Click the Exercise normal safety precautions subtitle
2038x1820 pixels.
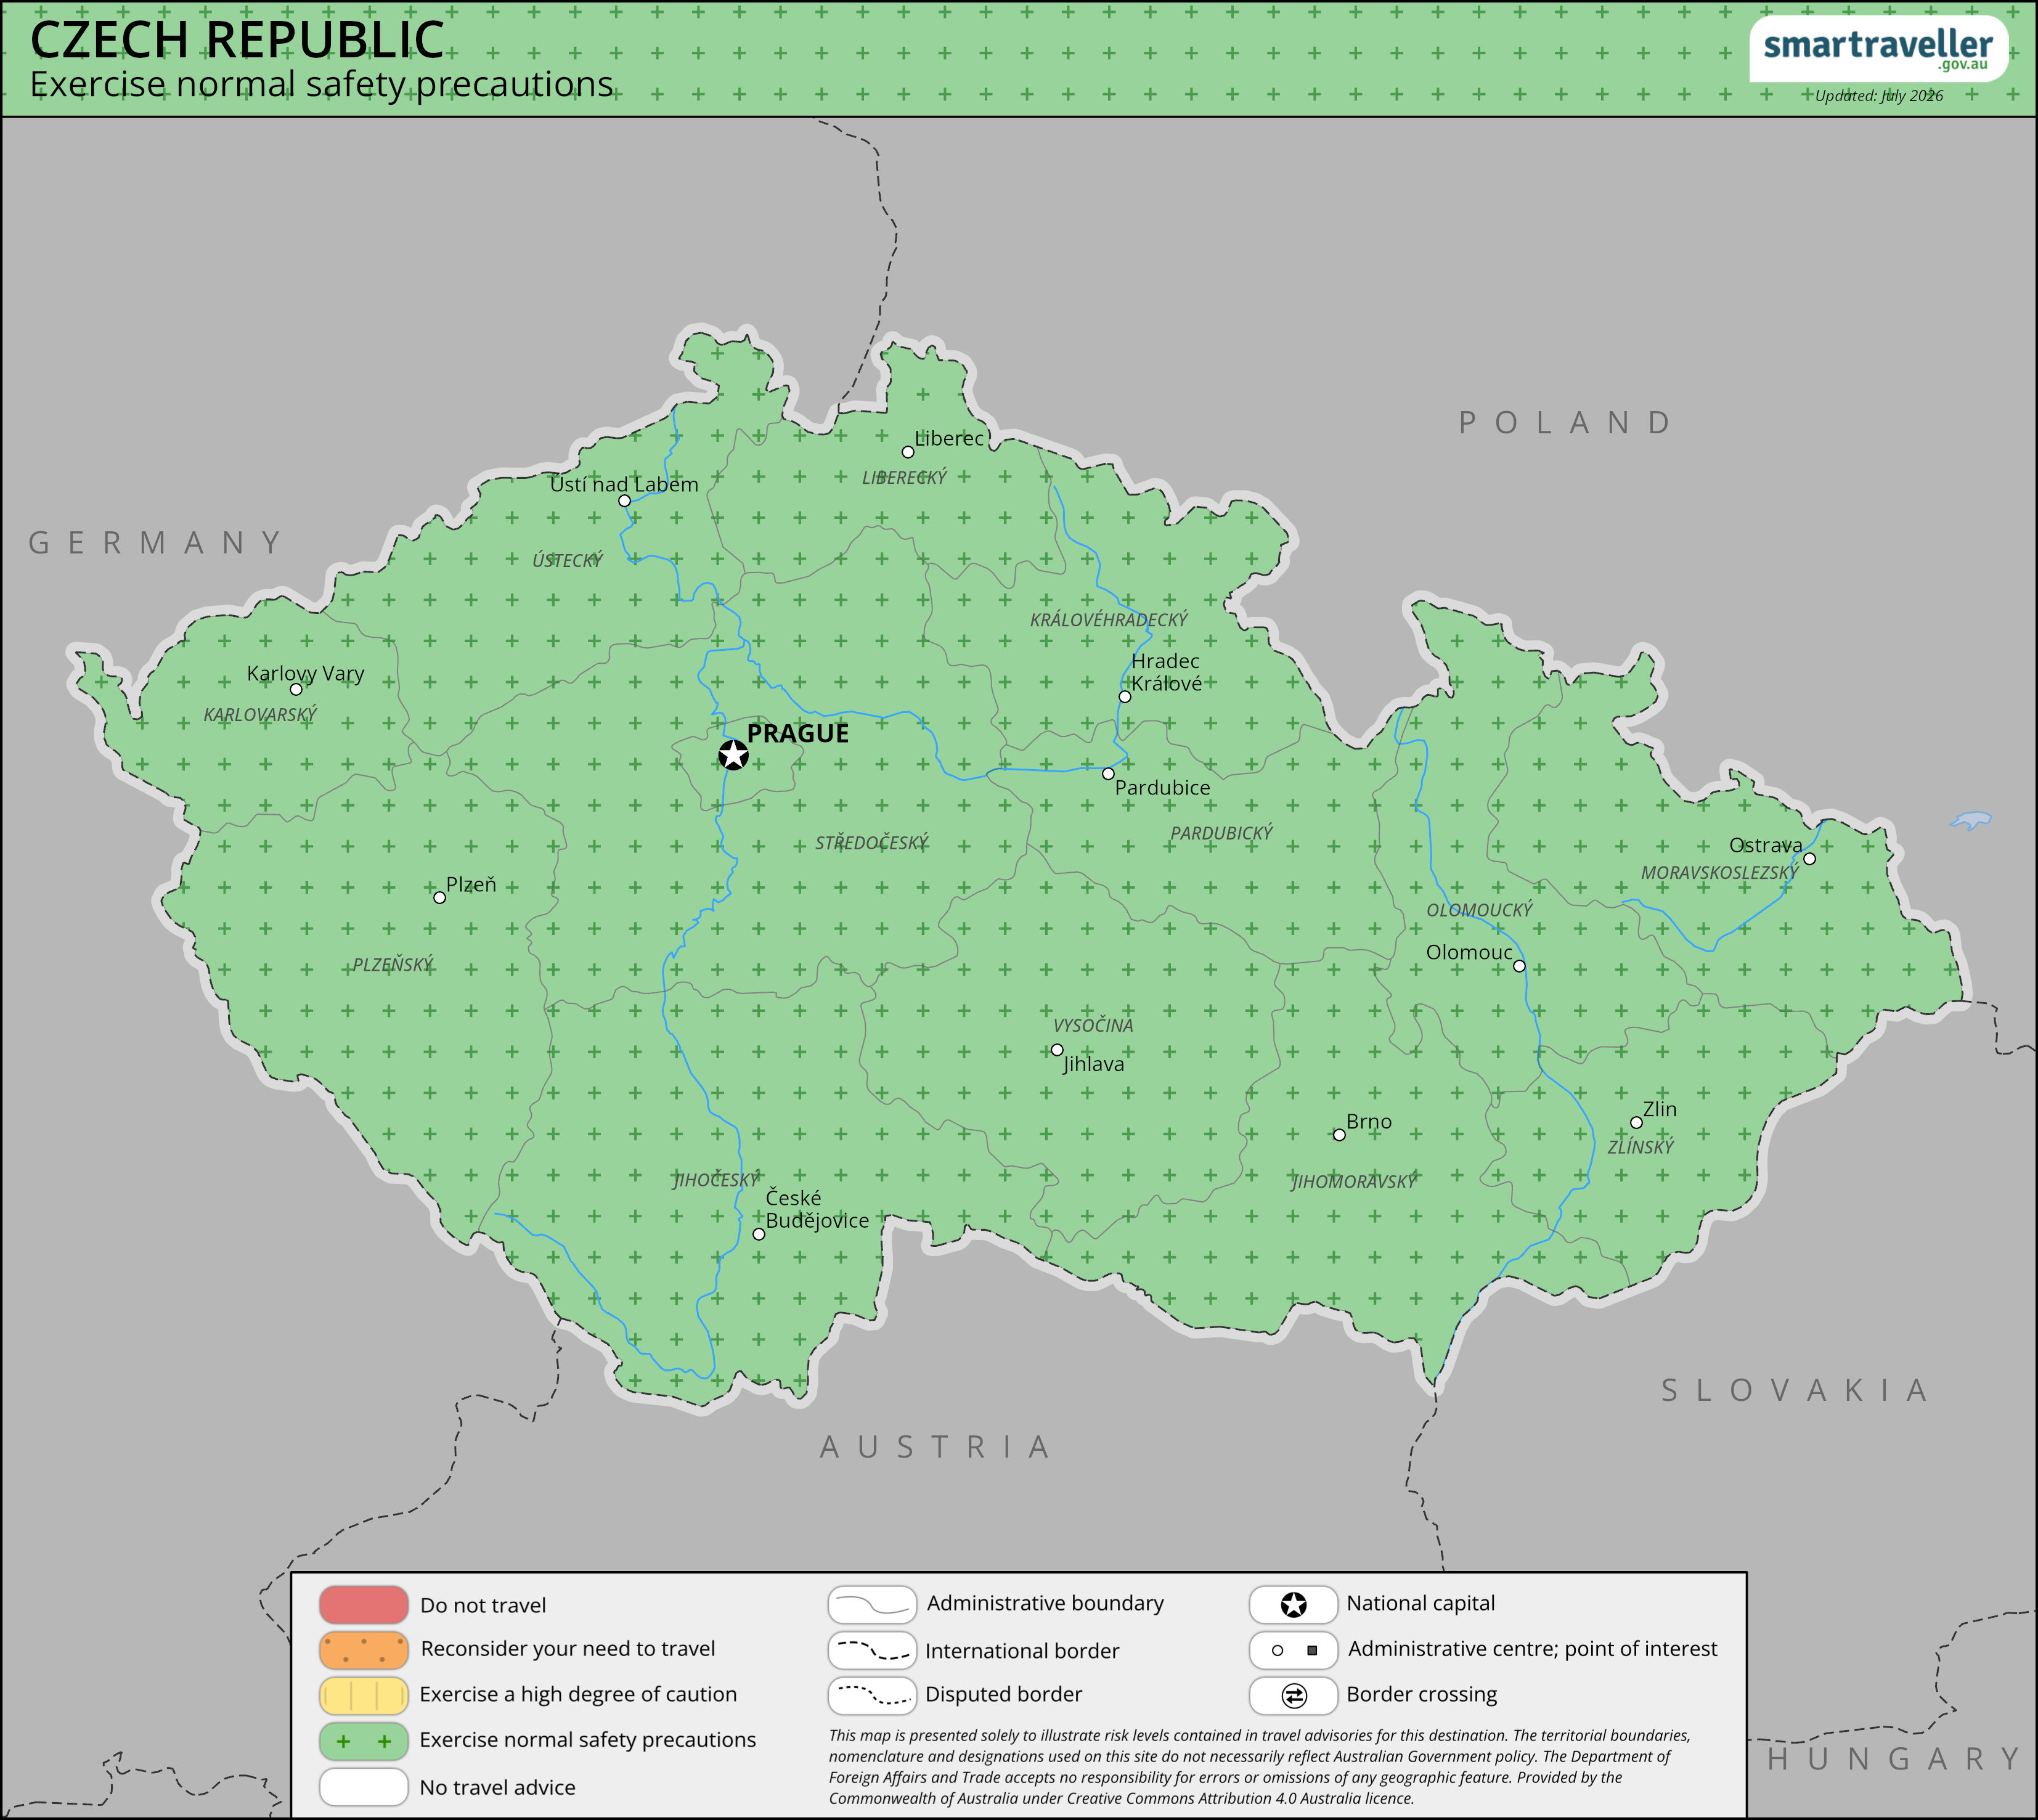pyautogui.click(x=321, y=85)
